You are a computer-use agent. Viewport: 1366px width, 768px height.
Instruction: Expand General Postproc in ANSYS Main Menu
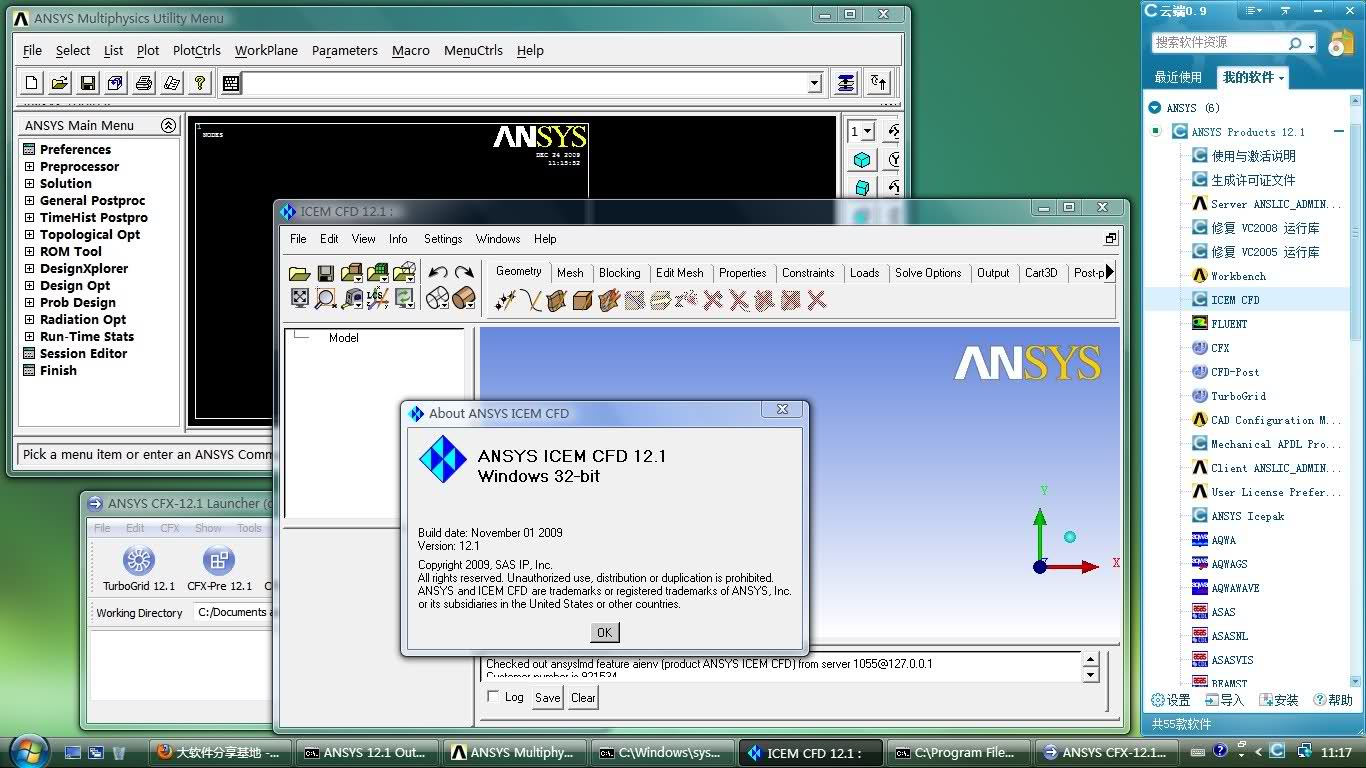click(30, 201)
